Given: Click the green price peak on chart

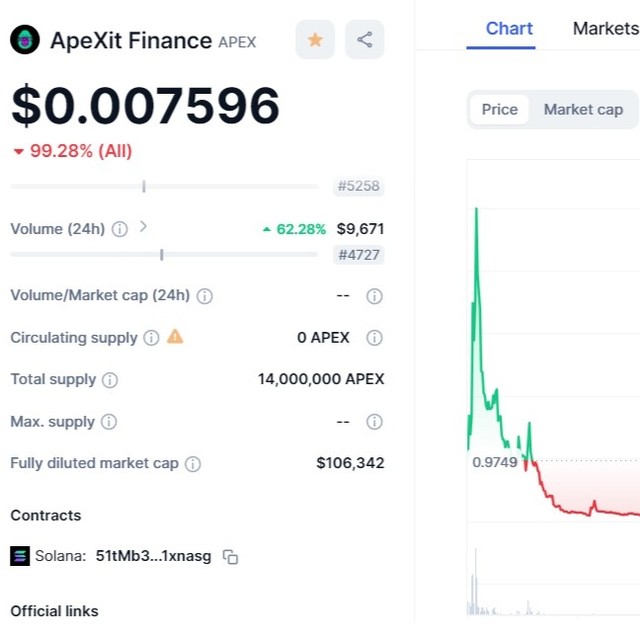Looking at the screenshot, I should click(476, 211).
